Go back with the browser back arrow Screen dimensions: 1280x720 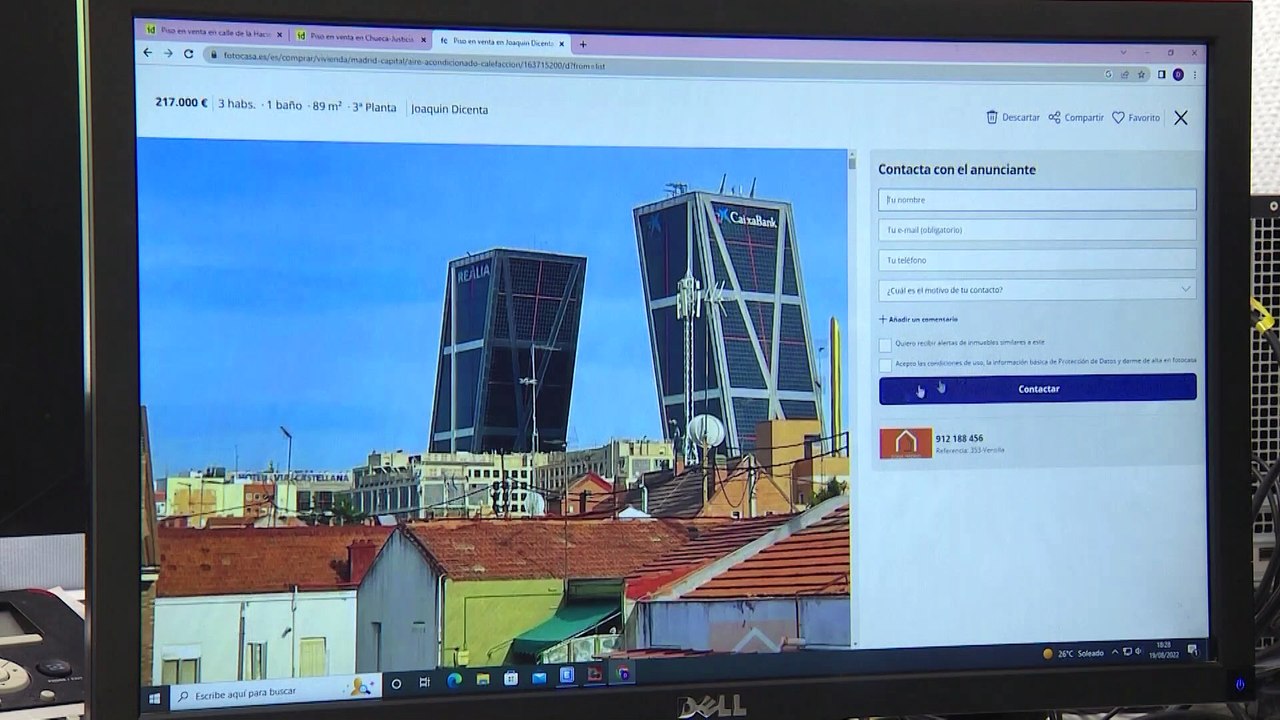click(x=148, y=53)
